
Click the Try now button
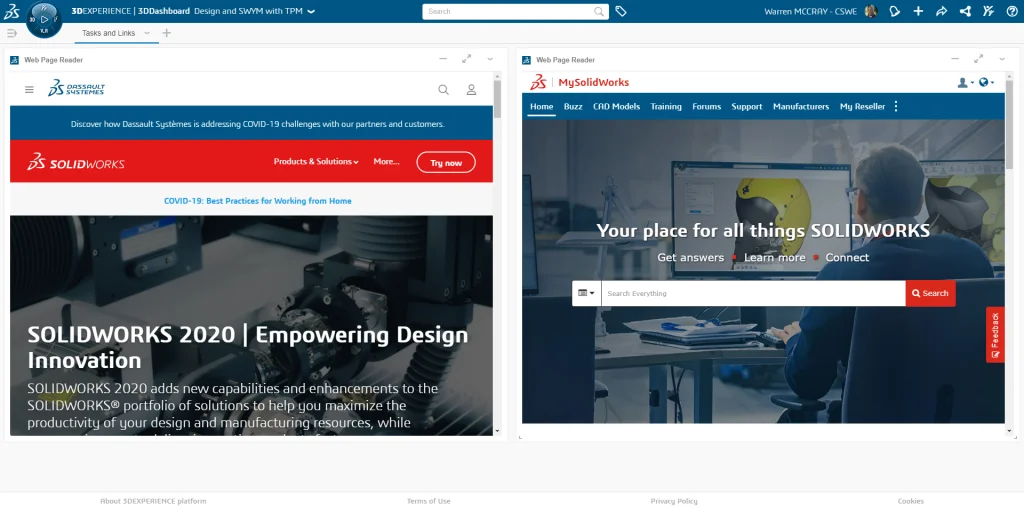pyautogui.click(x=446, y=163)
